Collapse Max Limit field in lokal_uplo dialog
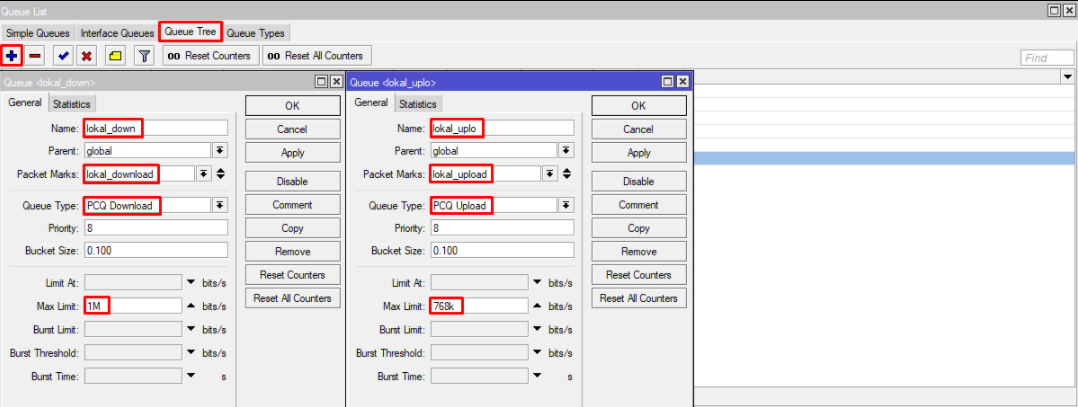 click(x=538, y=305)
